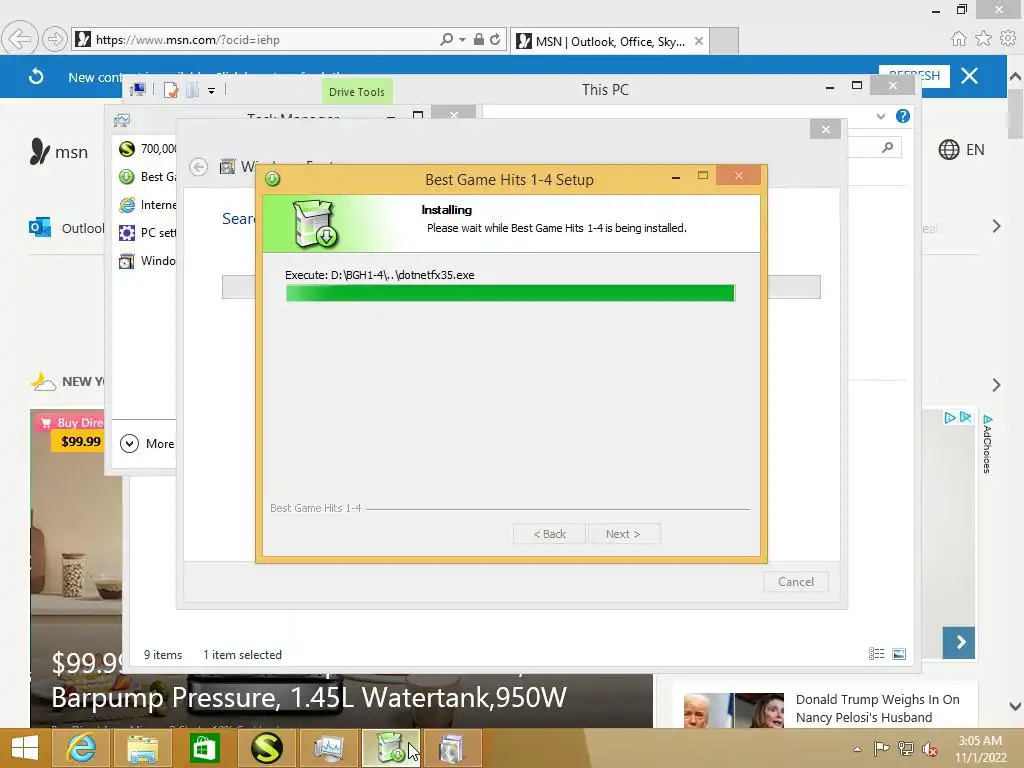Viewport: 1024px width, 768px height.
Task: Select Best Game row in Task Manager
Action: pyautogui.click(x=148, y=177)
